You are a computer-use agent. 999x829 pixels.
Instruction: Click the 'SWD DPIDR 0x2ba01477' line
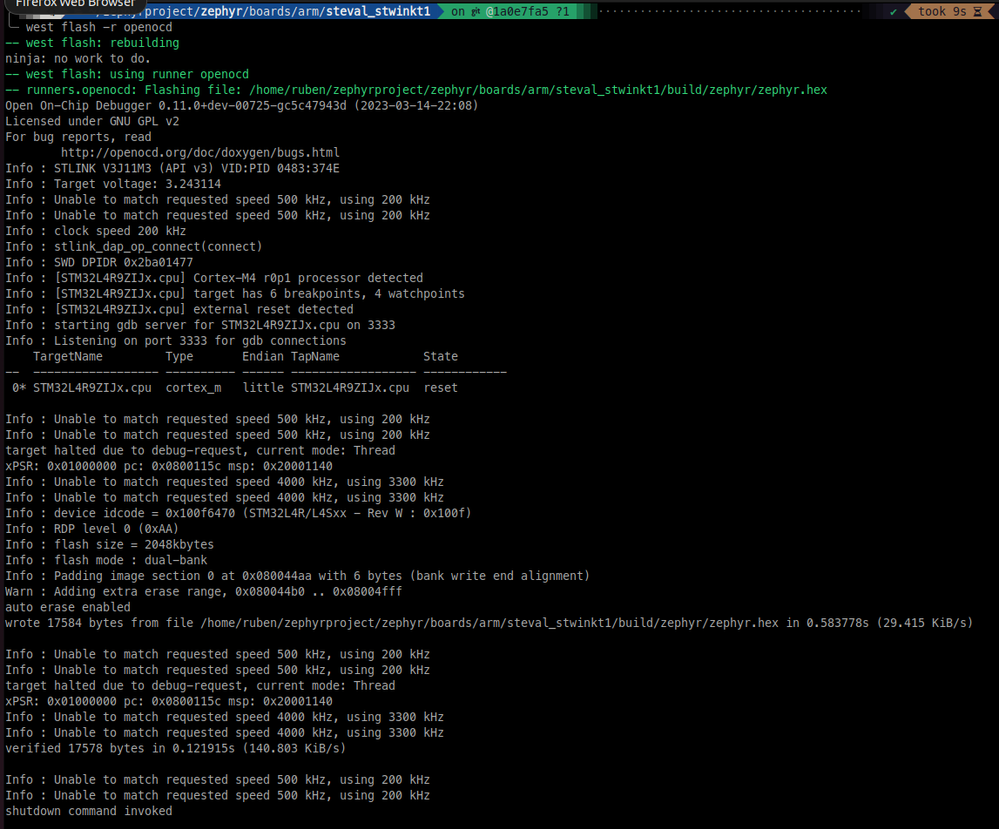(99, 262)
